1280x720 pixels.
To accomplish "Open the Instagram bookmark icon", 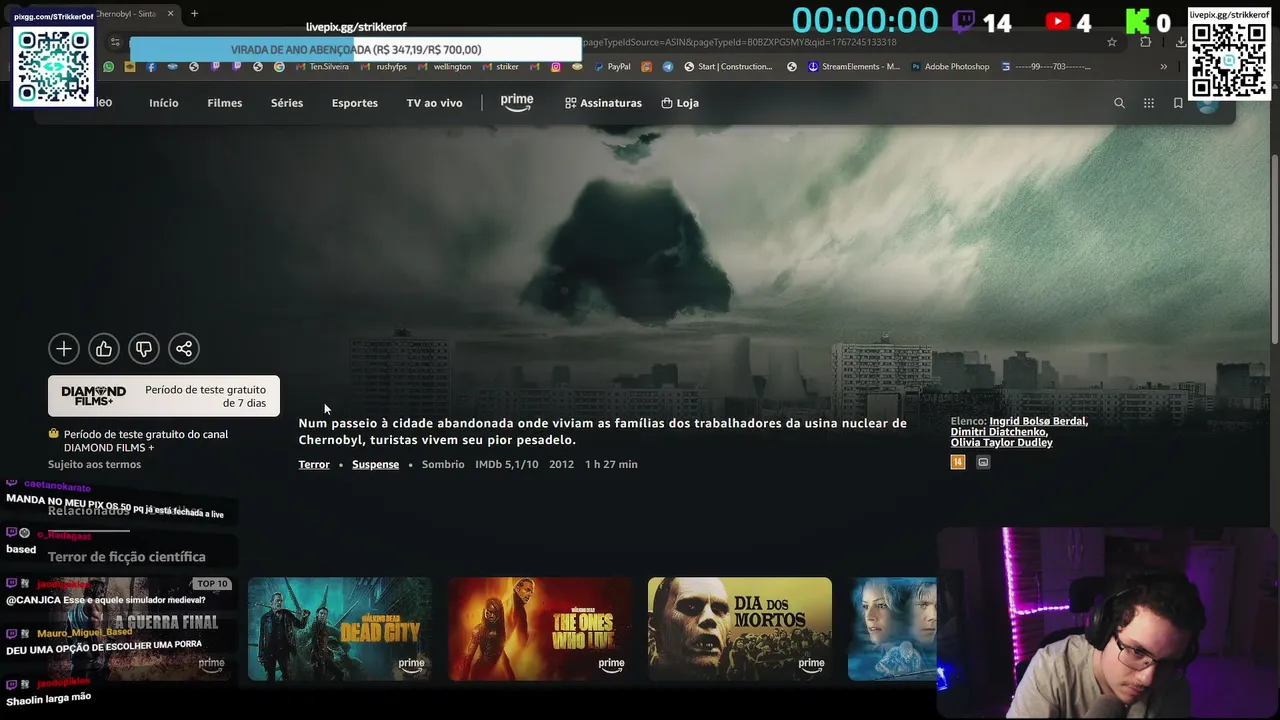I will 556,67.
